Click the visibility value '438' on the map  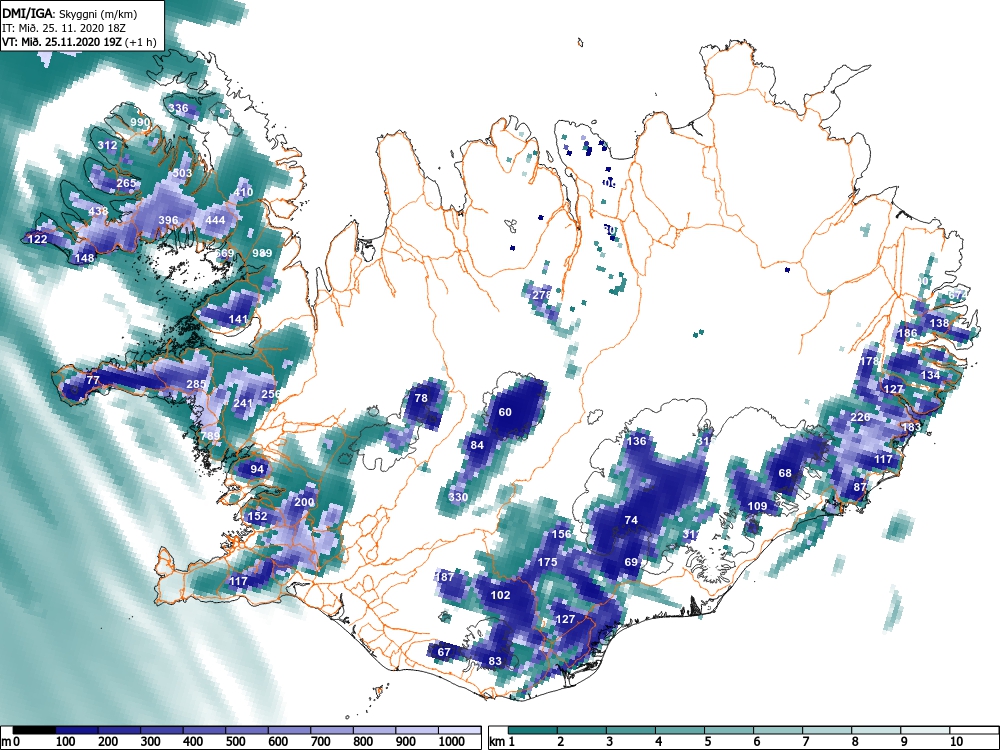[x=98, y=211]
